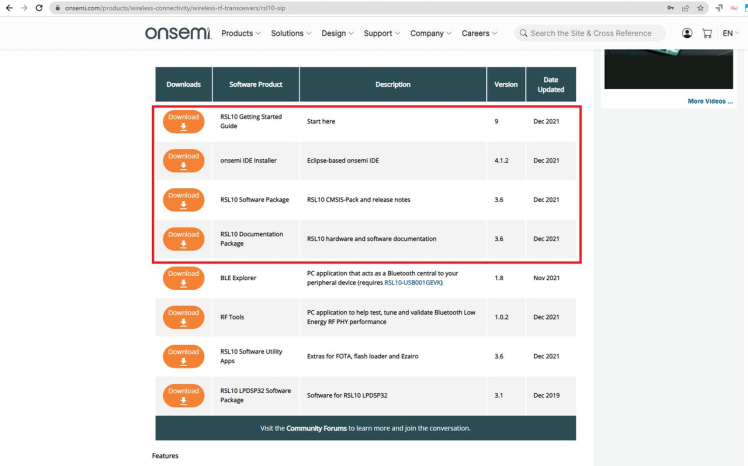The image size is (748, 466).
Task: Click the Nov 2021 date cell
Action: [x=546, y=278]
